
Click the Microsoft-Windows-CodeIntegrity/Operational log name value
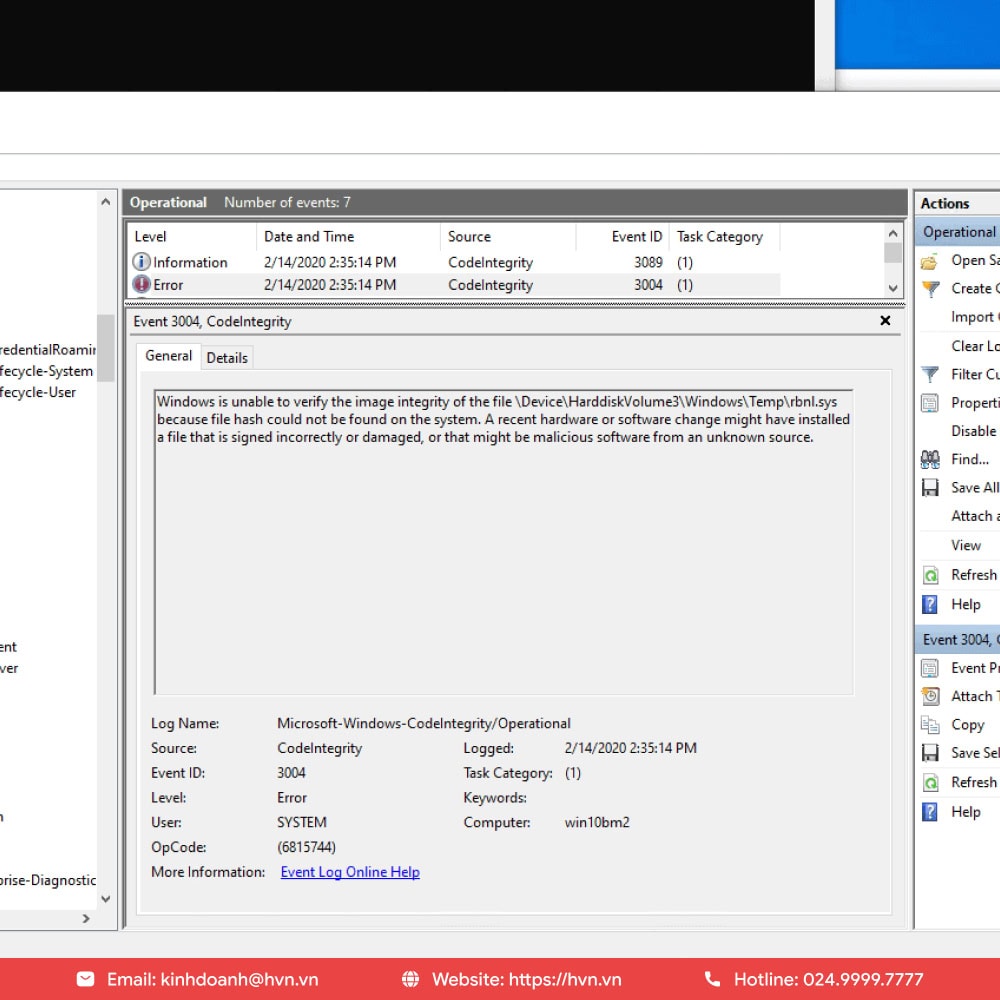[423, 723]
